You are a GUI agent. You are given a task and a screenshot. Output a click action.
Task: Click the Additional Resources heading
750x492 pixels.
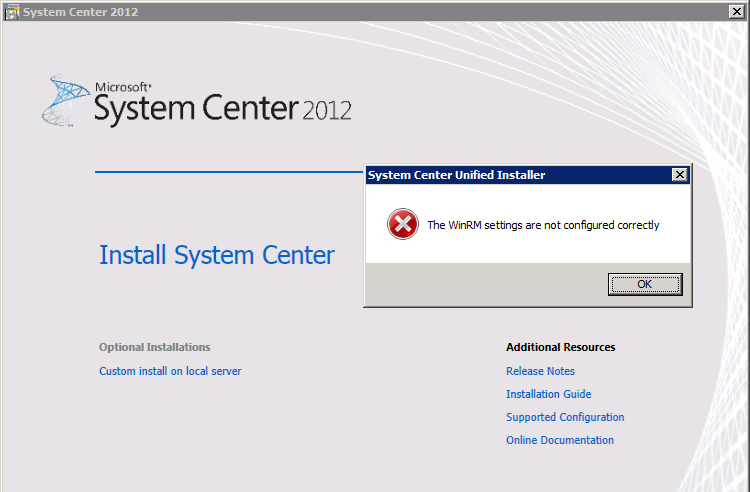(560, 347)
